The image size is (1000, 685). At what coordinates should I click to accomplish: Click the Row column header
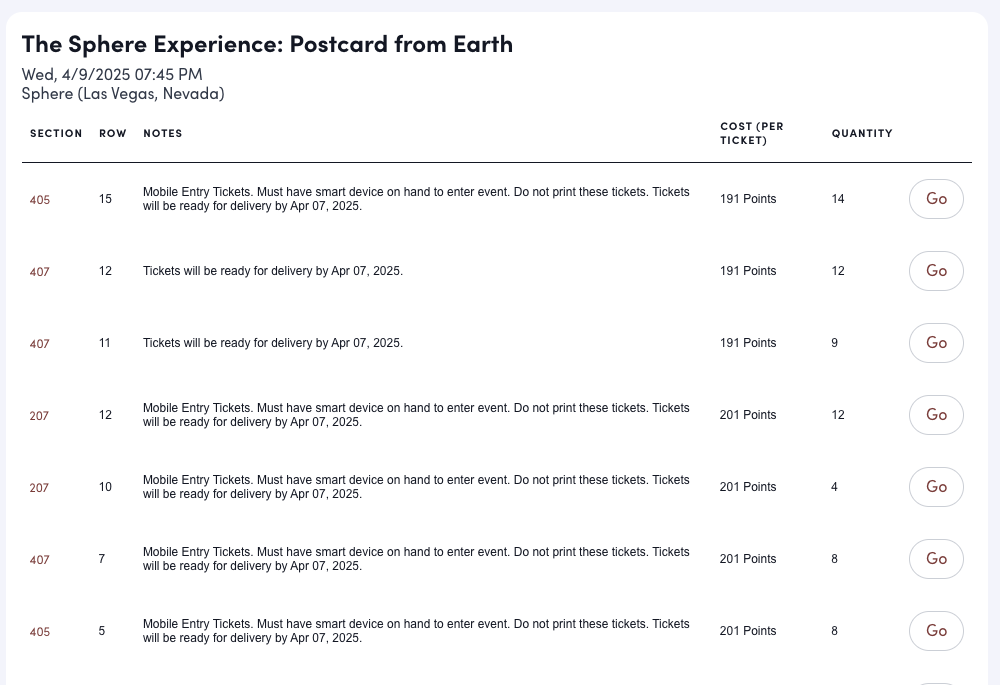click(113, 133)
